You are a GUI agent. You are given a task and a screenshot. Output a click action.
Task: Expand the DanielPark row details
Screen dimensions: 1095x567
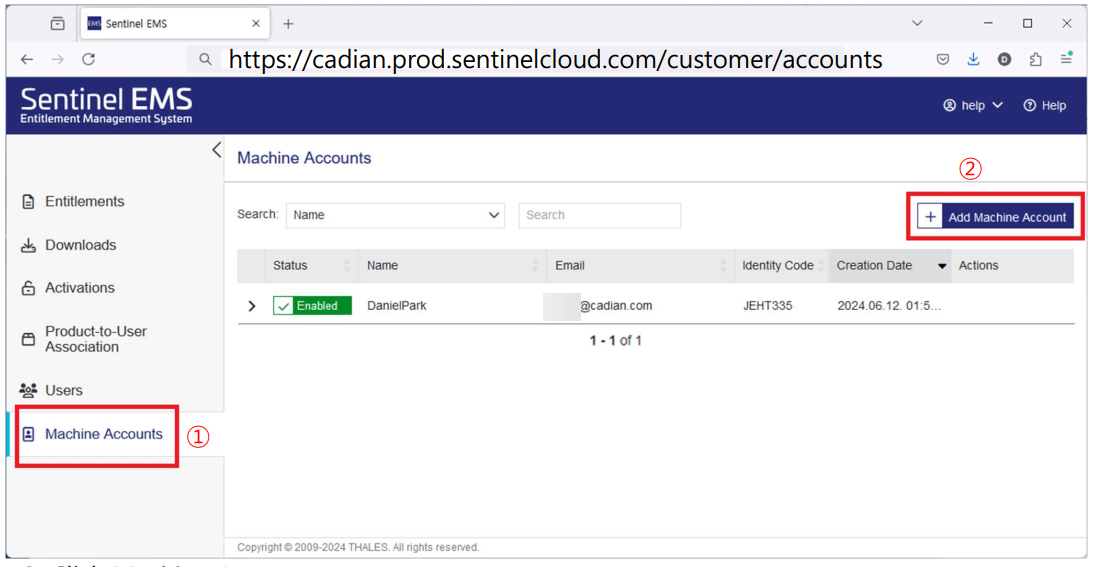click(x=252, y=306)
